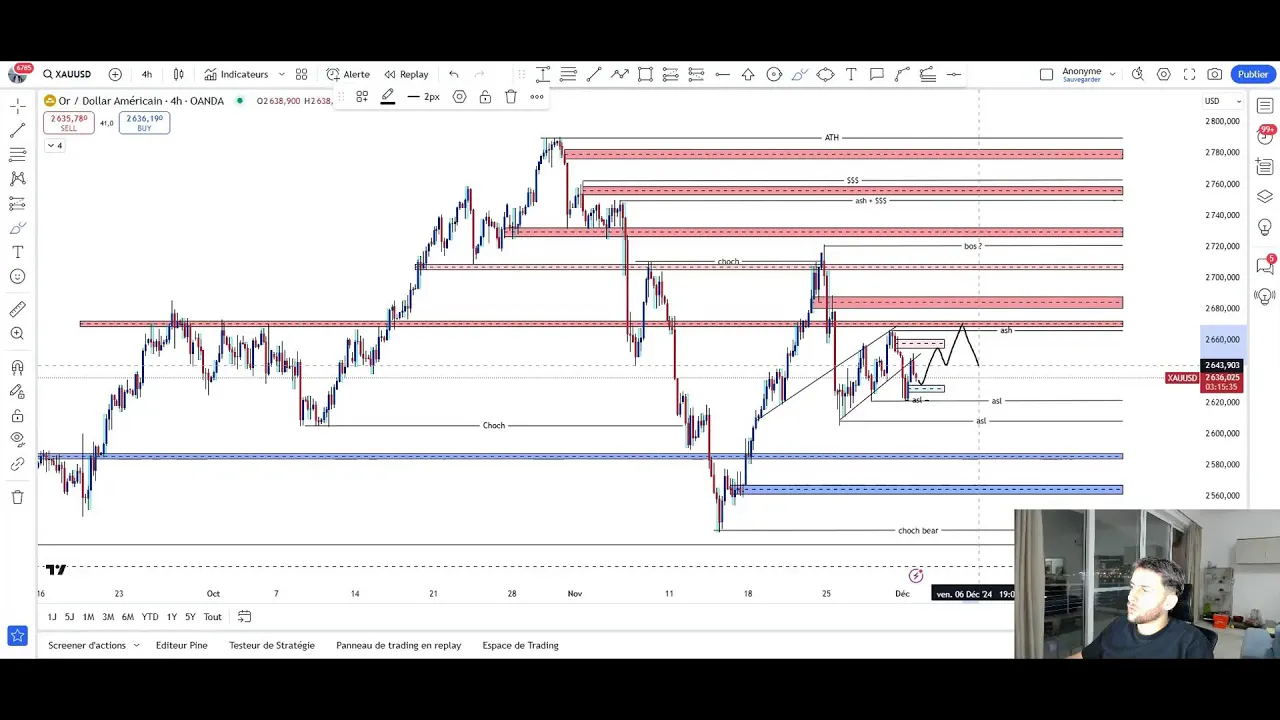This screenshot has height=720, width=1280.
Task: Open the candlestick chart type menu
Action: (178, 74)
